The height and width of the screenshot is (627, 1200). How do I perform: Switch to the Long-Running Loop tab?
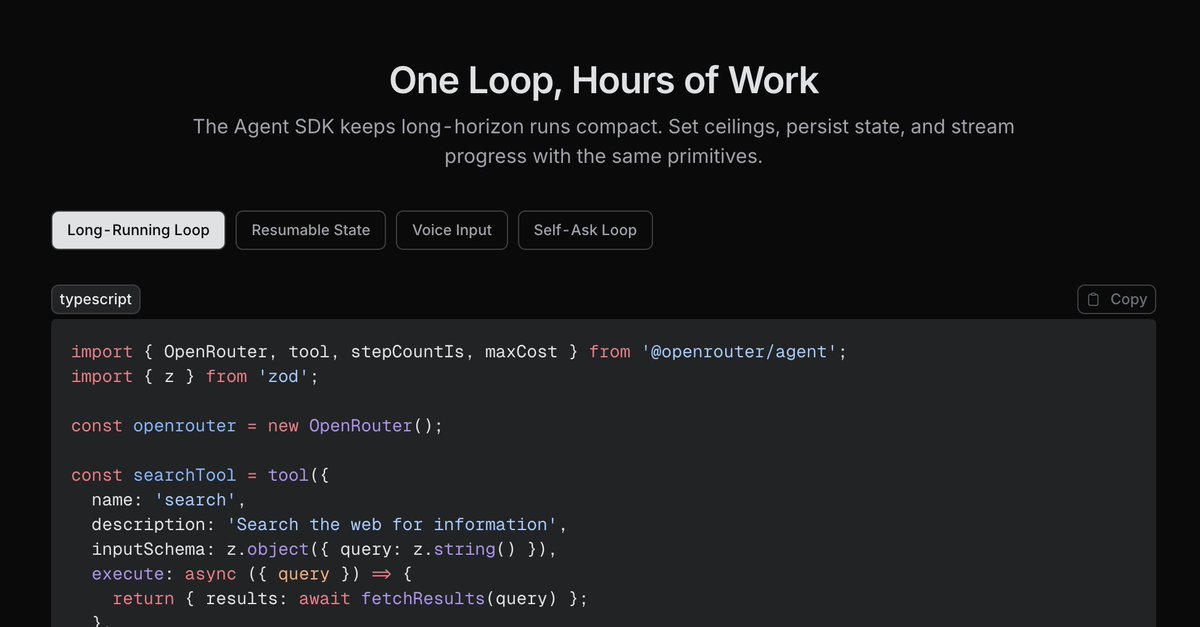[138, 230]
